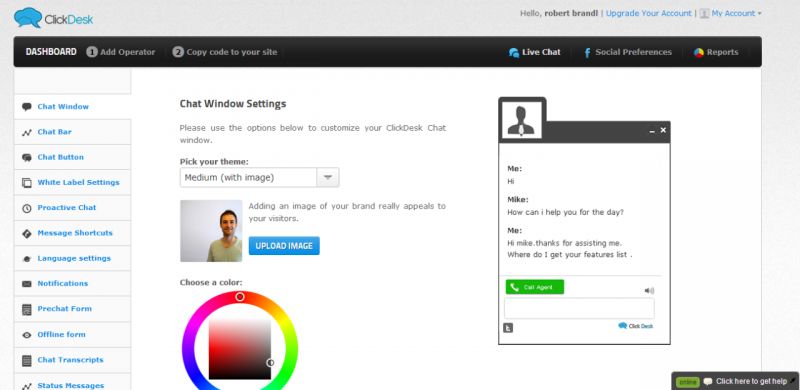
Task: Minimize the chat preview window
Action: tap(652, 131)
